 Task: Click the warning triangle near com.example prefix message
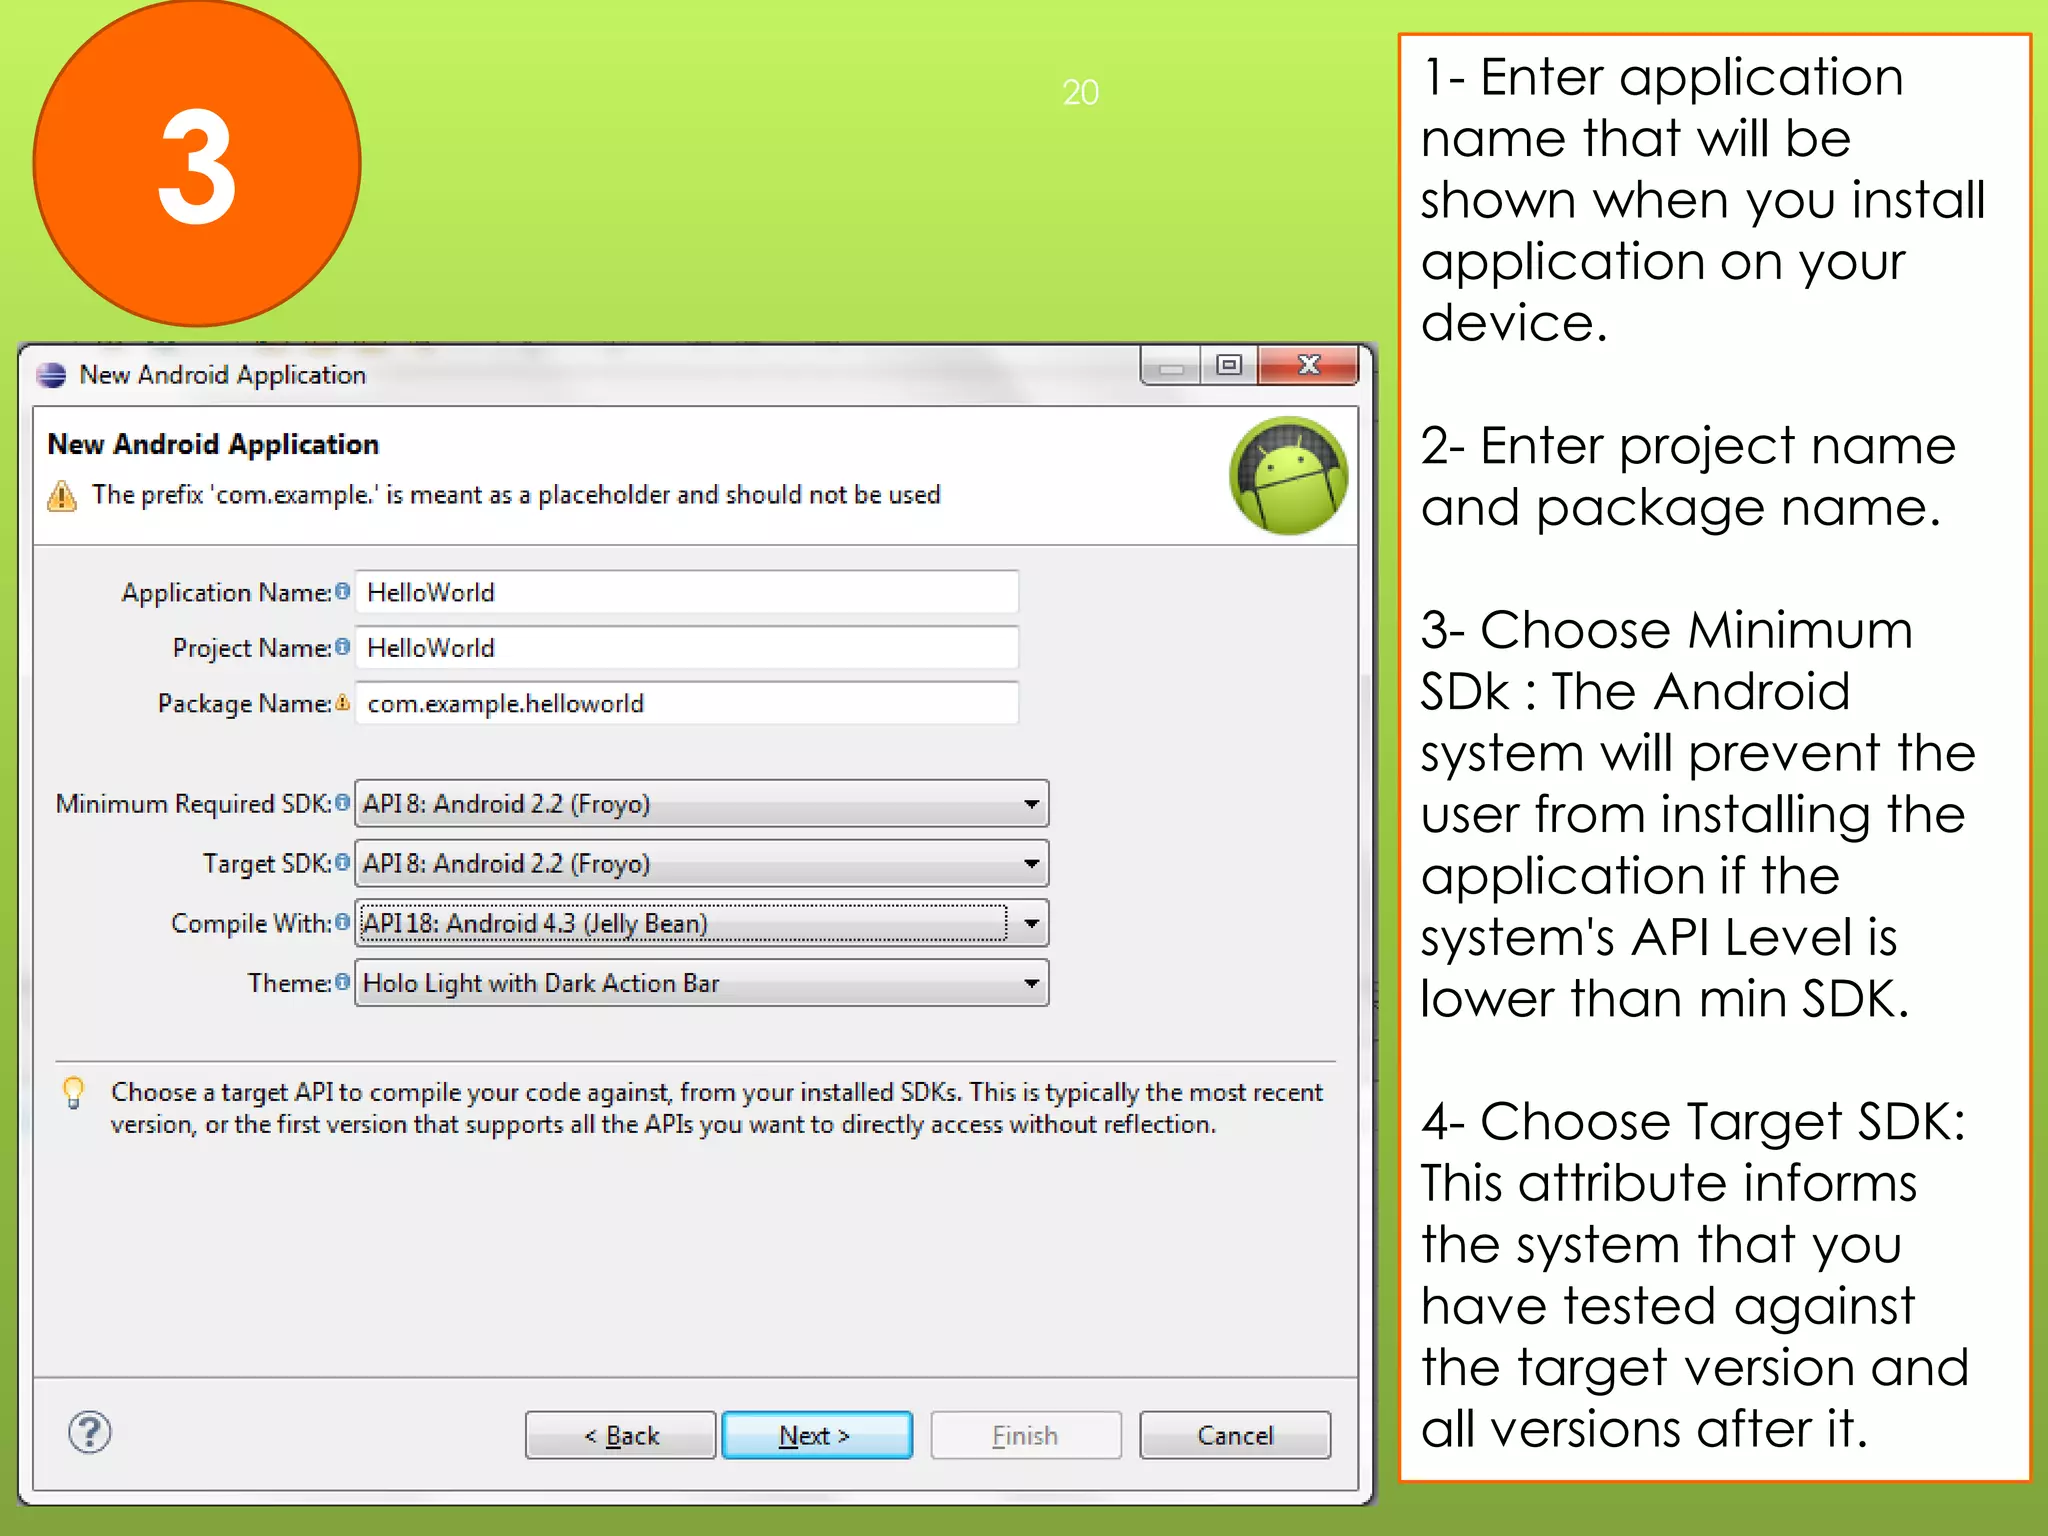coord(62,495)
